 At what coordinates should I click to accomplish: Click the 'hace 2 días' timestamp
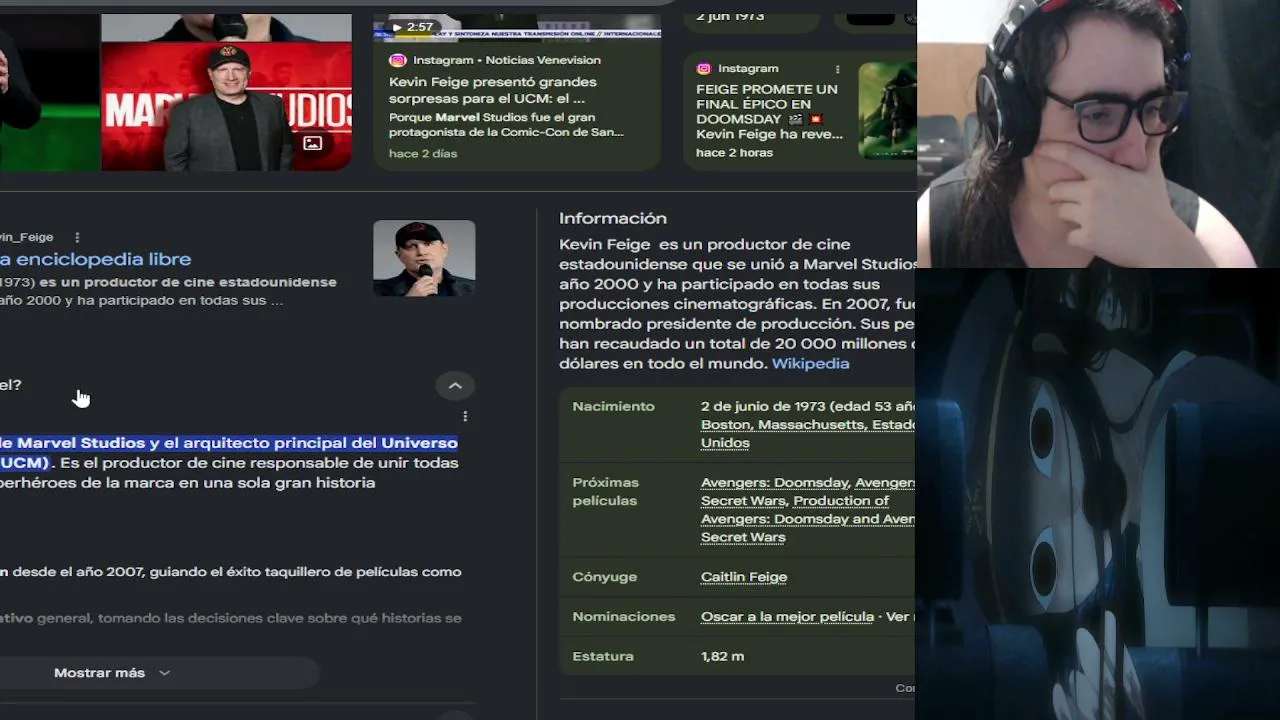(x=423, y=154)
